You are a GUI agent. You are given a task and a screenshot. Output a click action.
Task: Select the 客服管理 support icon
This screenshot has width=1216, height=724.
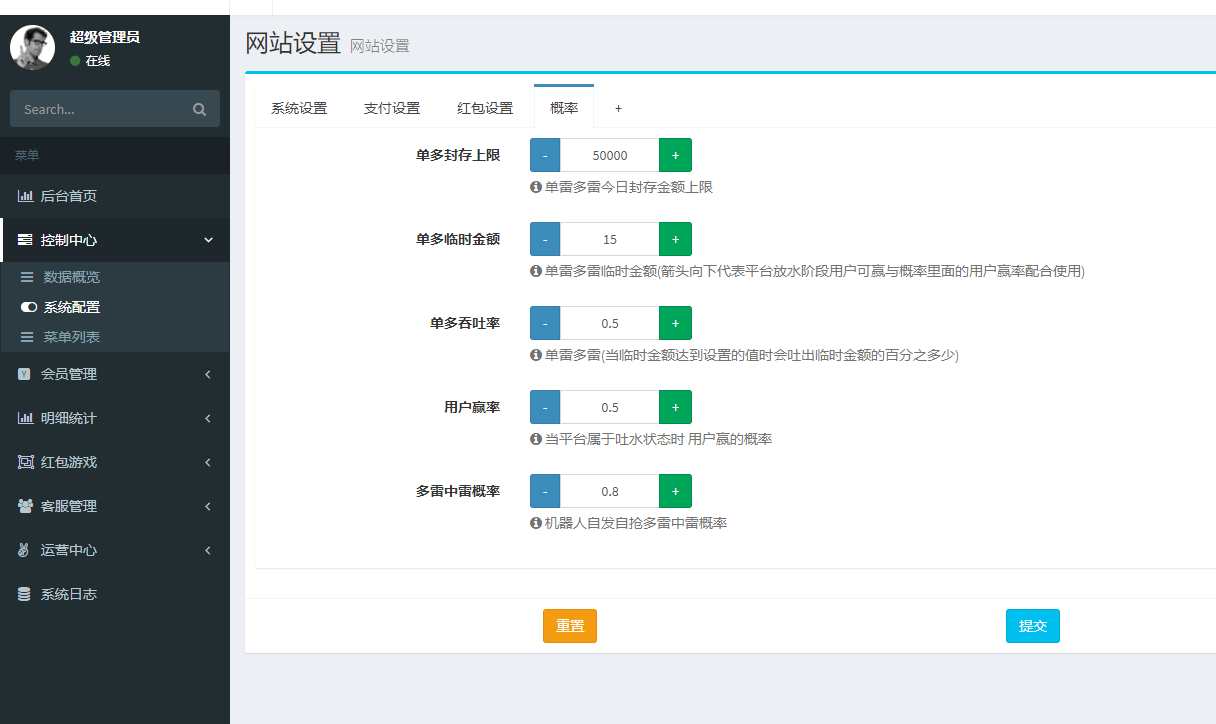click(x=28, y=506)
